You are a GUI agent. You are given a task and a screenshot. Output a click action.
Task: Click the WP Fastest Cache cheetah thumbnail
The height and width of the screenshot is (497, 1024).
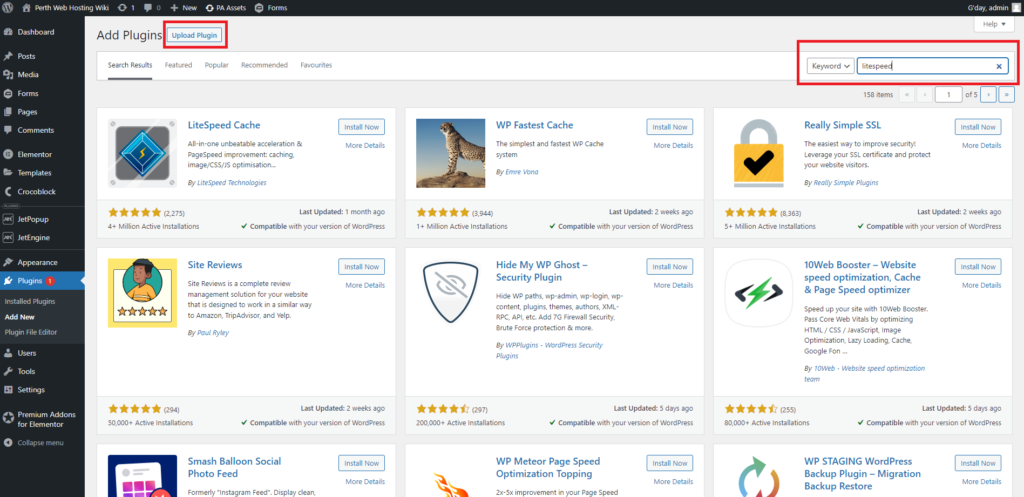pyautogui.click(x=451, y=153)
